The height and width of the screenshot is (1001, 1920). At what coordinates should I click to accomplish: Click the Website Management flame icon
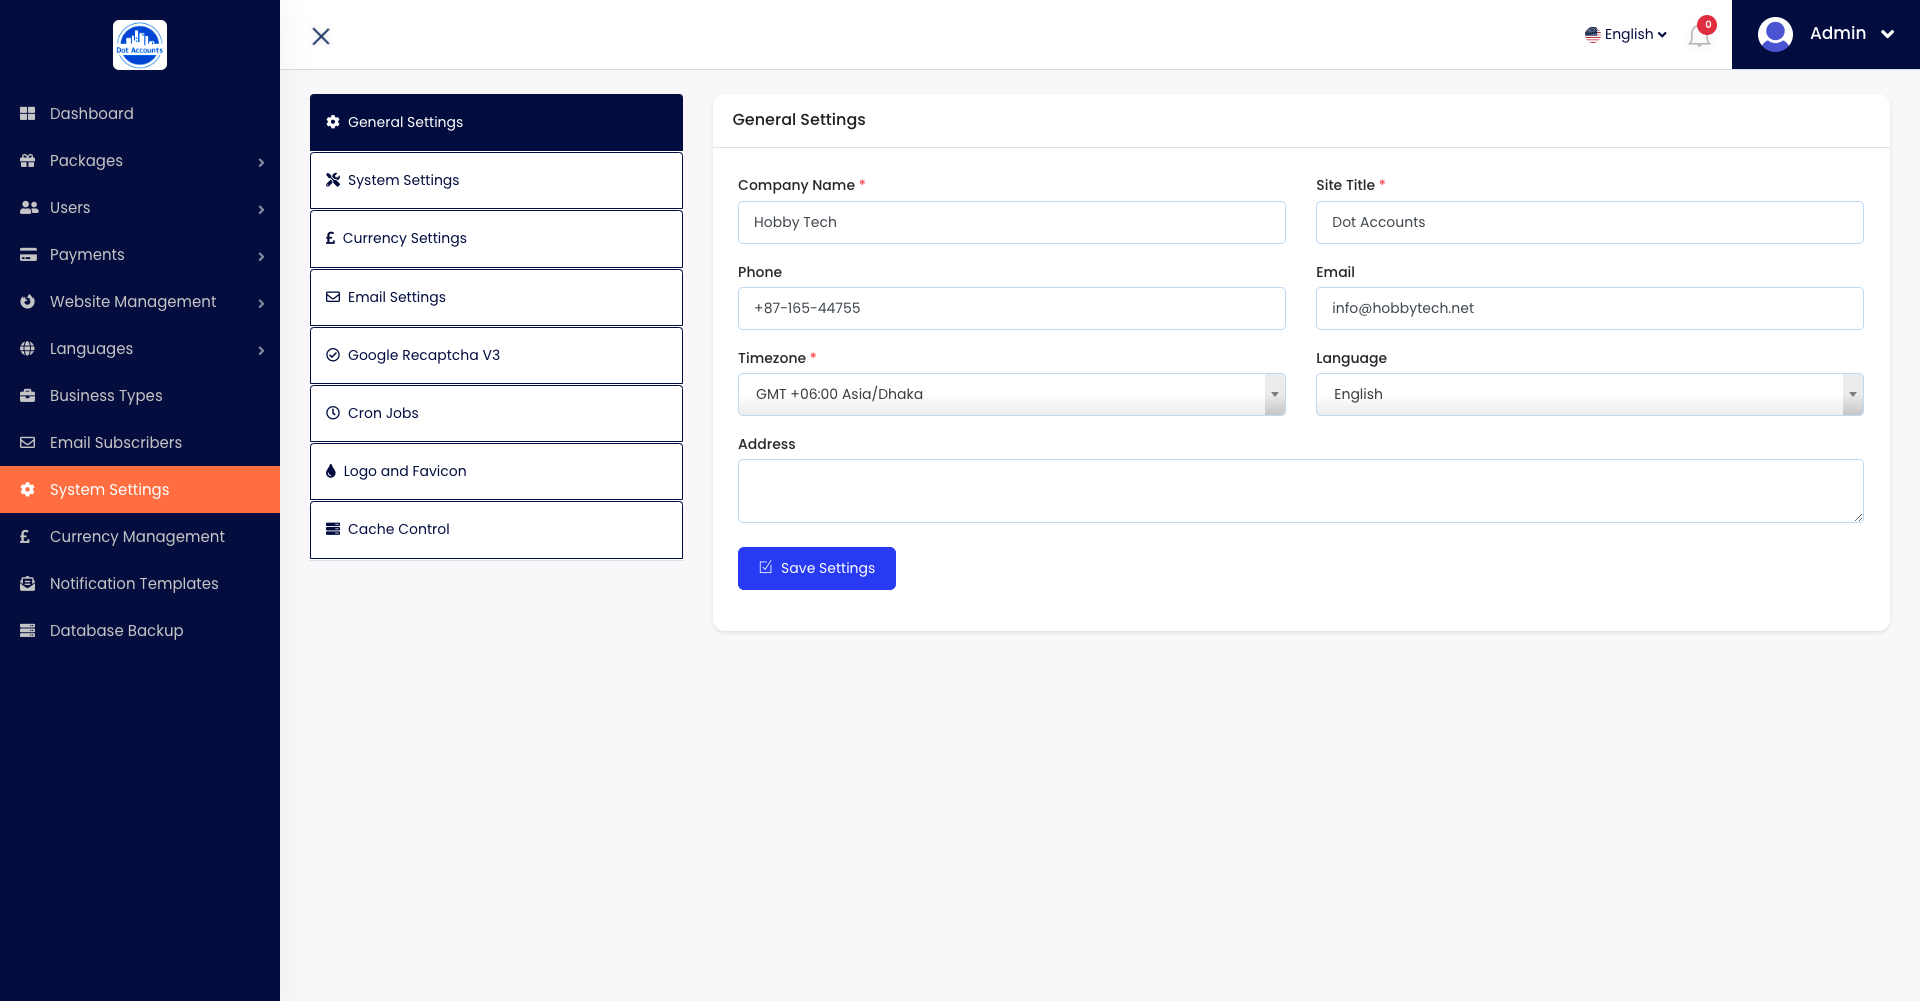click(x=27, y=301)
